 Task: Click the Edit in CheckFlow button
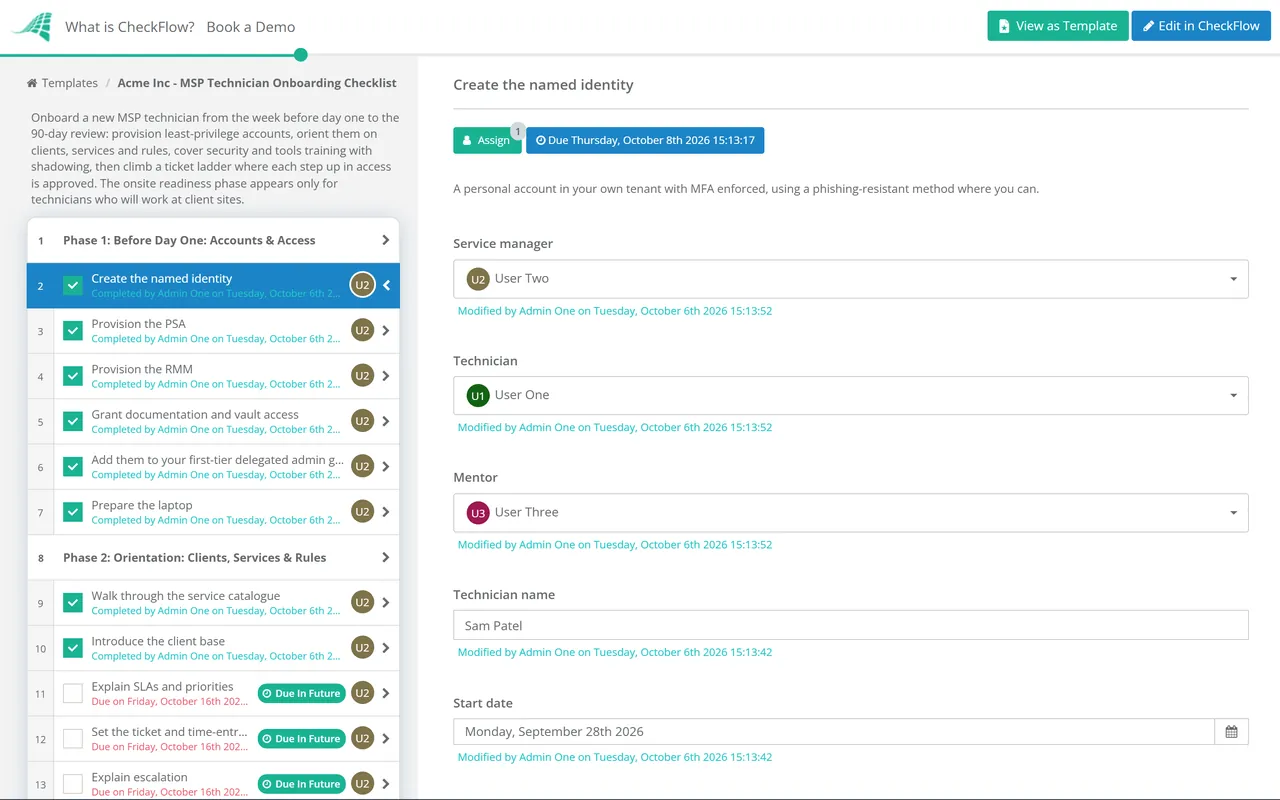[1201, 26]
